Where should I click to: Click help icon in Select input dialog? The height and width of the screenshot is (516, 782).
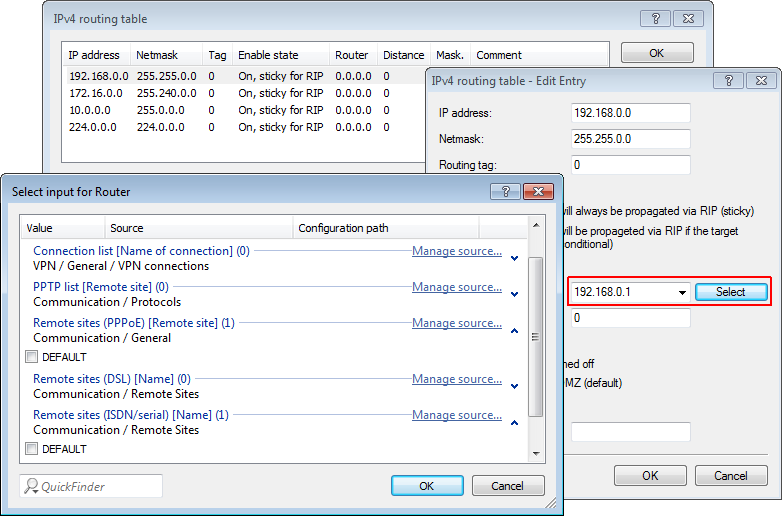(506, 191)
